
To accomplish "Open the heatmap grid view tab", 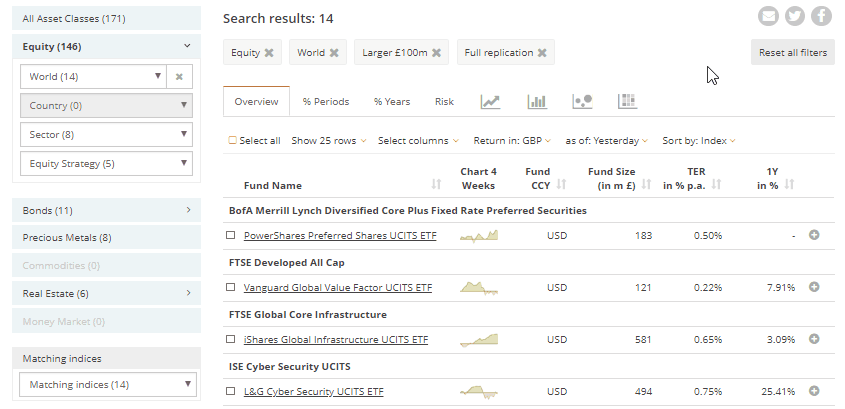I will coord(627,101).
